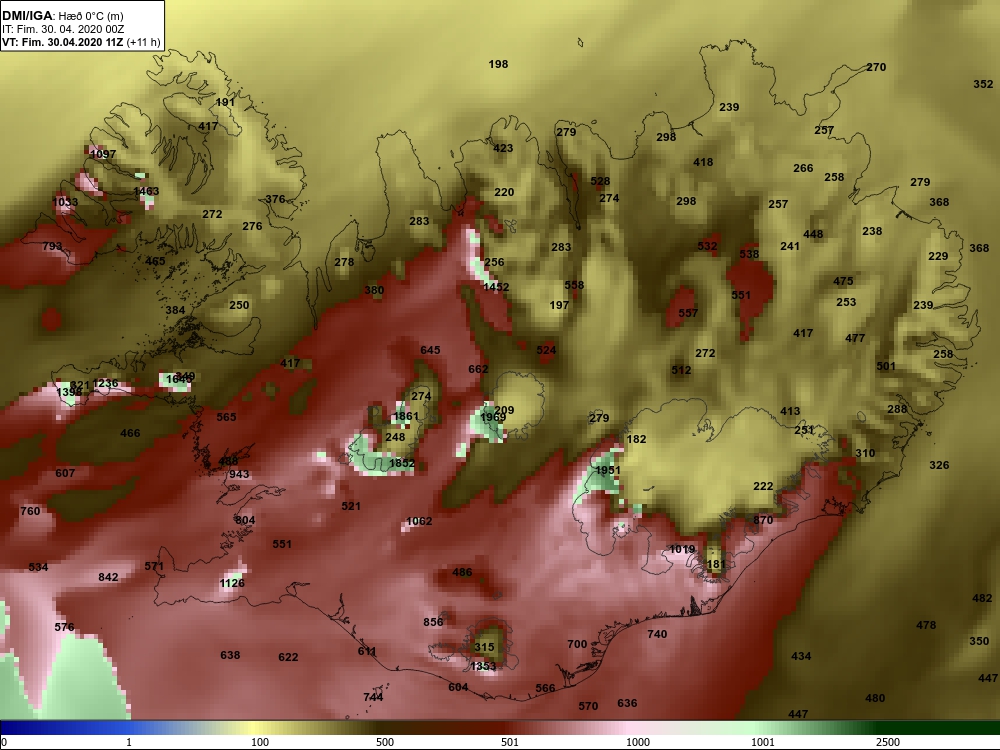Image resolution: width=1000 pixels, height=750 pixels.
Task: Click the 100 label on the color scale
Action: [x=260, y=742]
